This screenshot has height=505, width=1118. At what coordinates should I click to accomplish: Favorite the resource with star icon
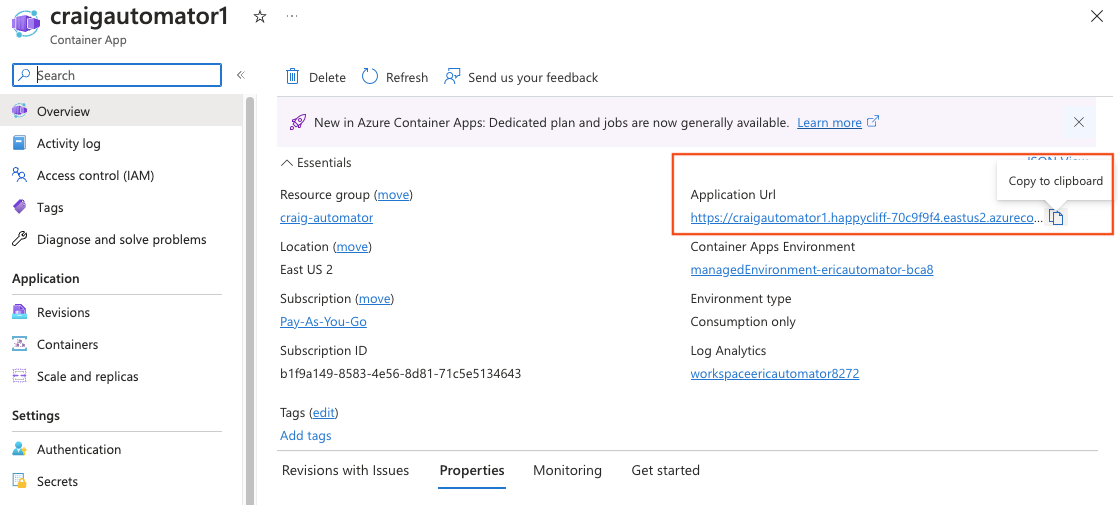coord(260,17)
